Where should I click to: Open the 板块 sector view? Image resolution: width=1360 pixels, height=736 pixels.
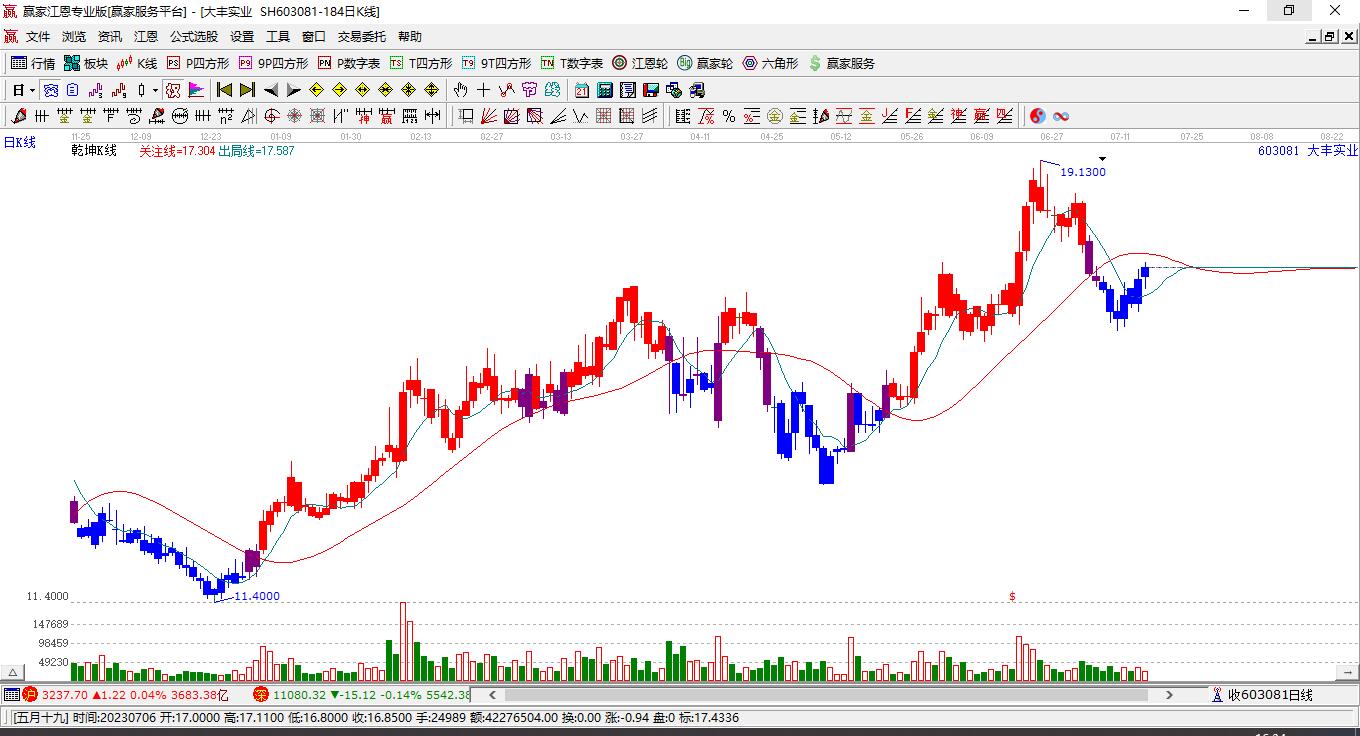point(86,63)
